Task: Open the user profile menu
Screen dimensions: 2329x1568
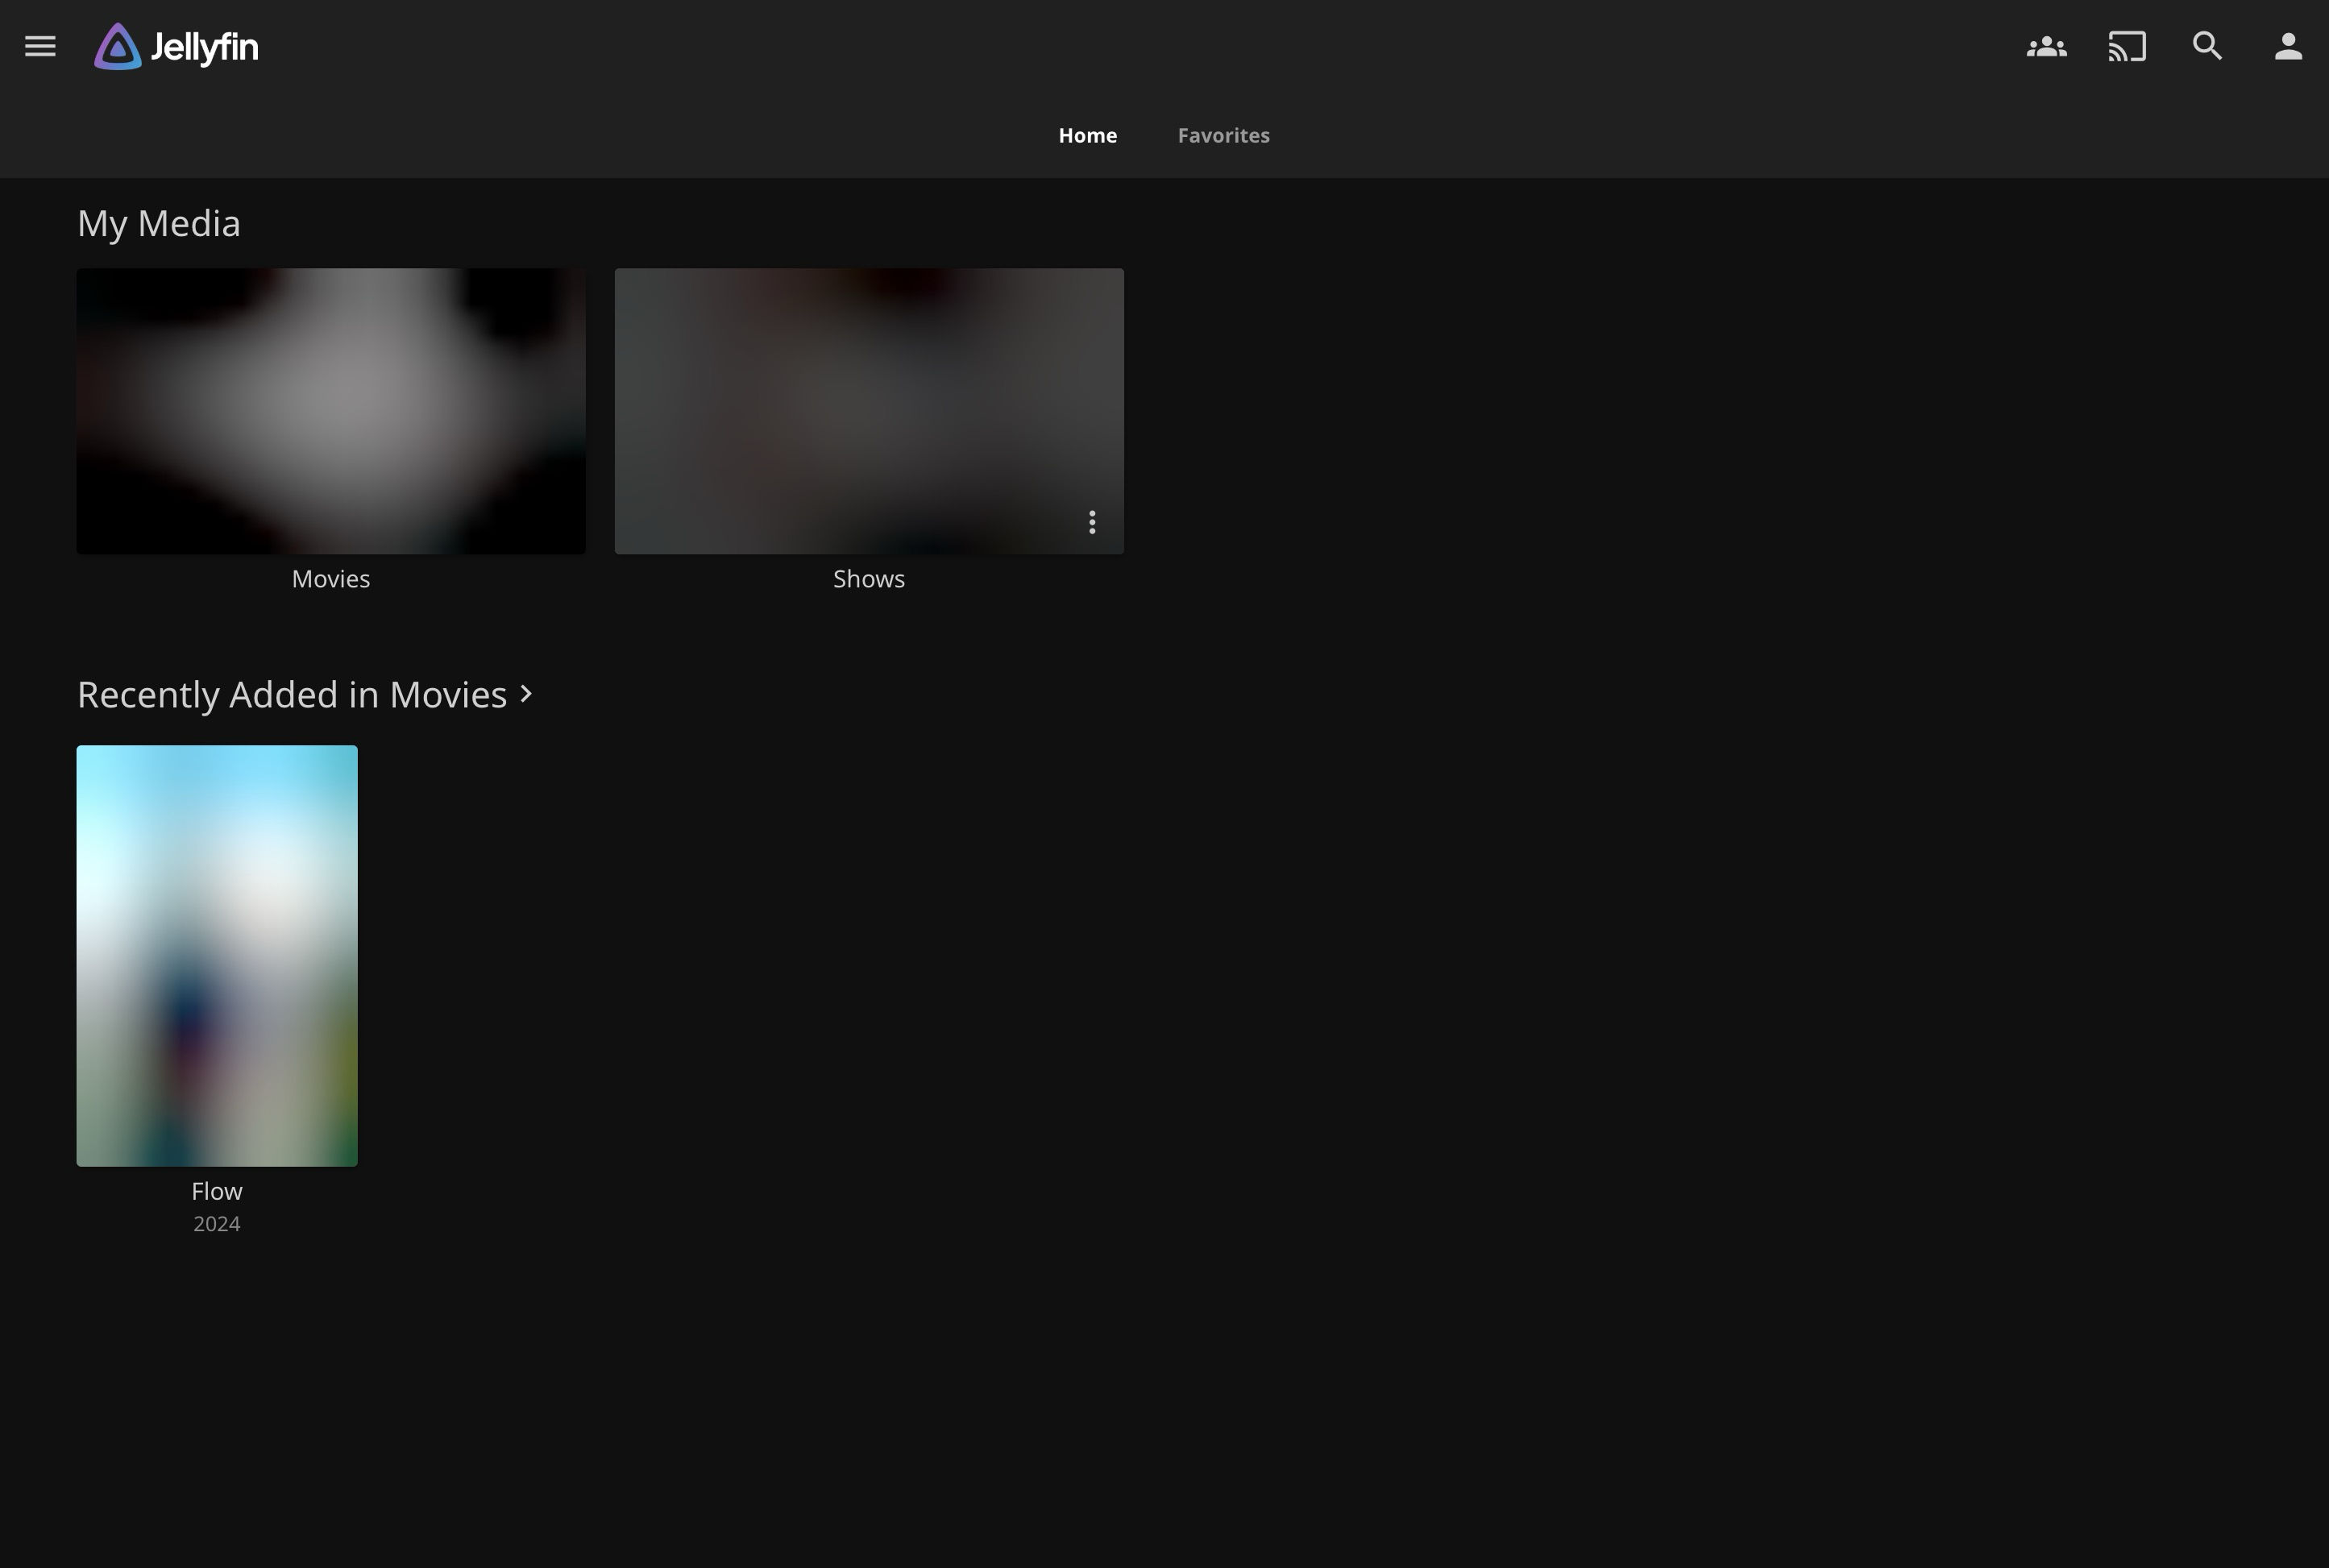Action: (x=2288, y=45)
